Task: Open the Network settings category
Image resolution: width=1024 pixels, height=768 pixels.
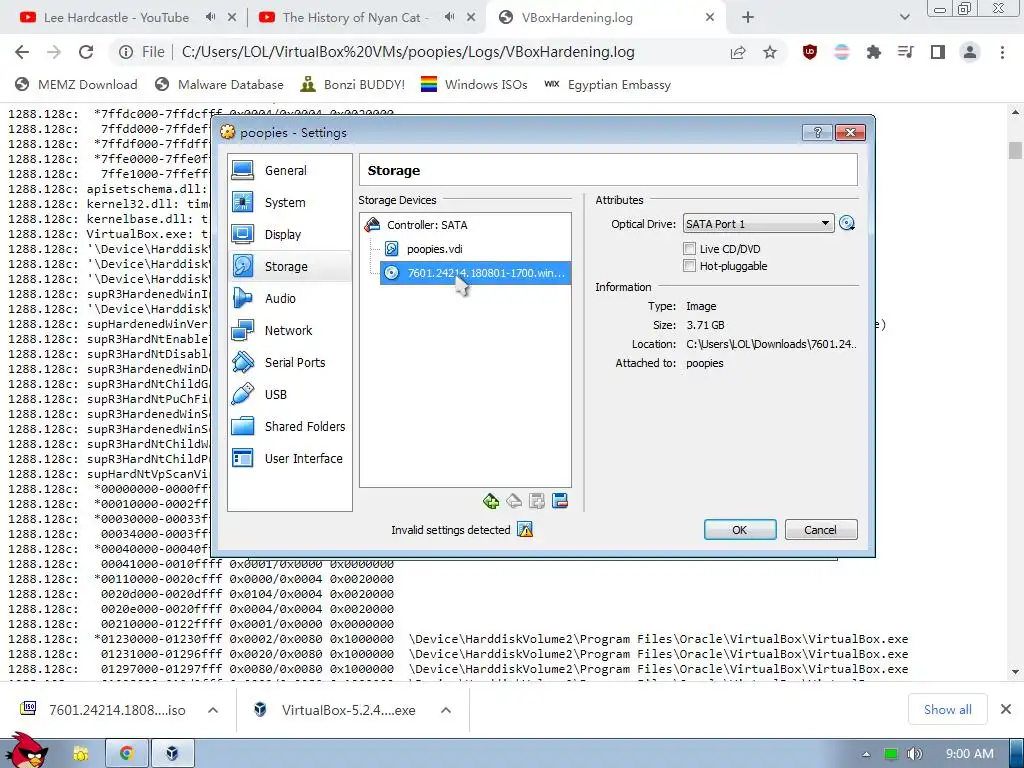Action: pyautogui.click(x=289, y=330)
